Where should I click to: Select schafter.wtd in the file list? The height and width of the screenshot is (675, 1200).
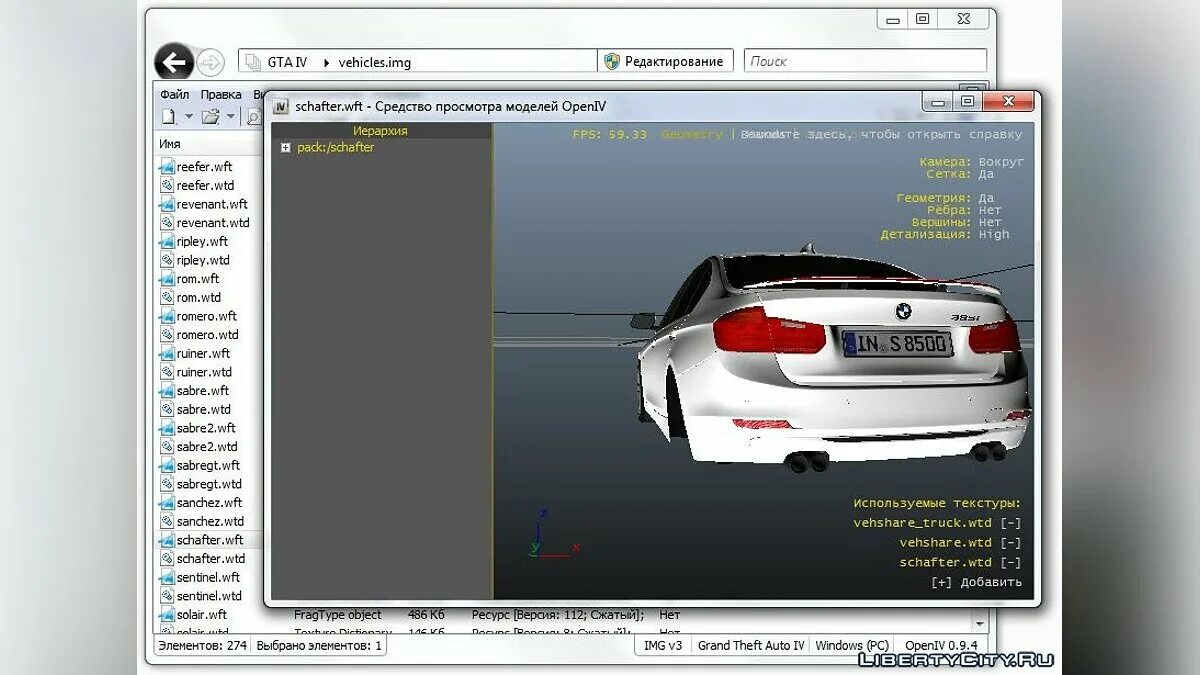pyautogui.click(x=209, y=559)
